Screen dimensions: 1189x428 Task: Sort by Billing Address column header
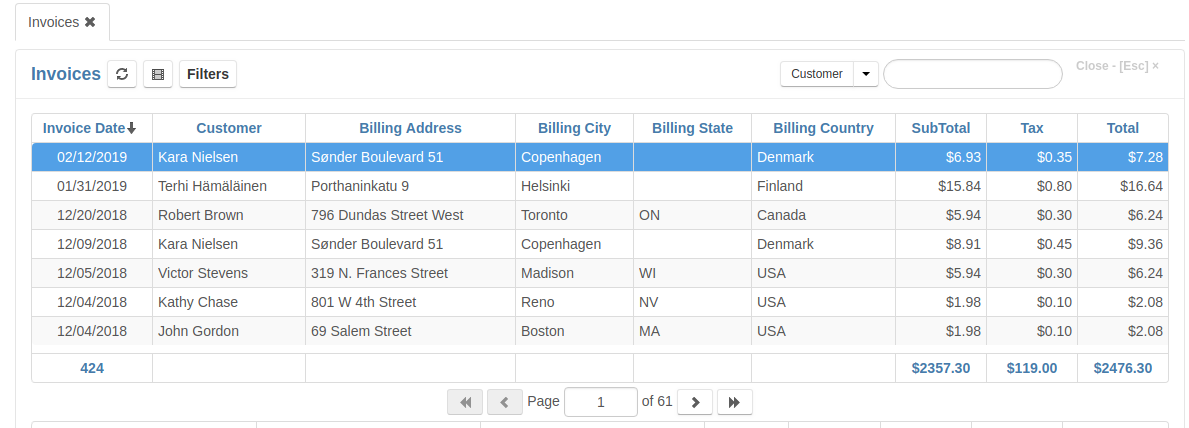pyautogui.click(x=410, y=128)
